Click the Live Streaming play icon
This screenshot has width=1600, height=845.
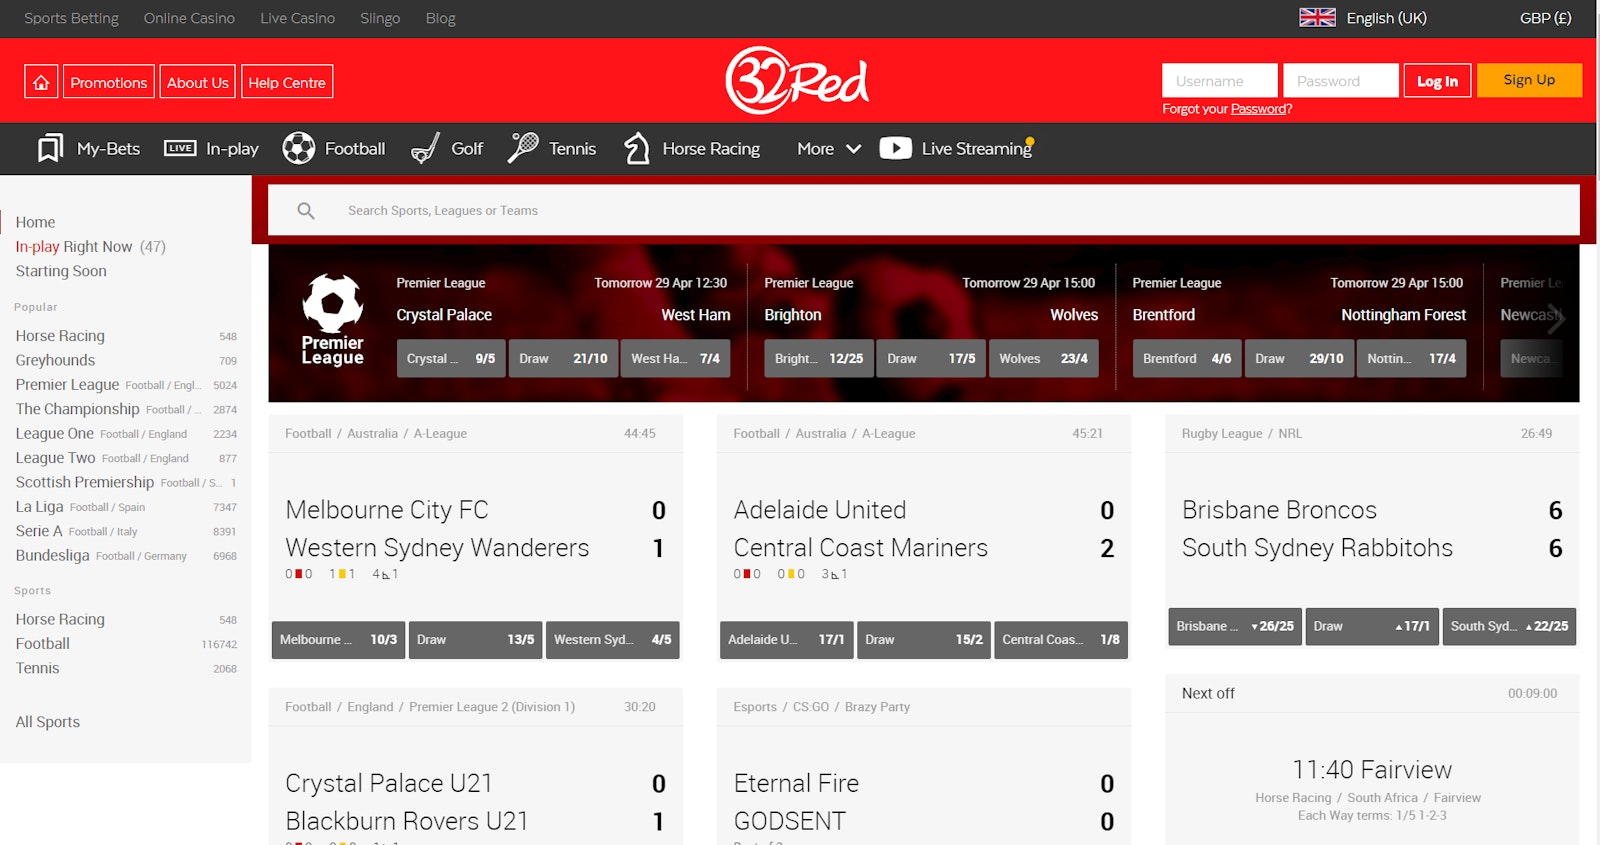click(895, 148)
